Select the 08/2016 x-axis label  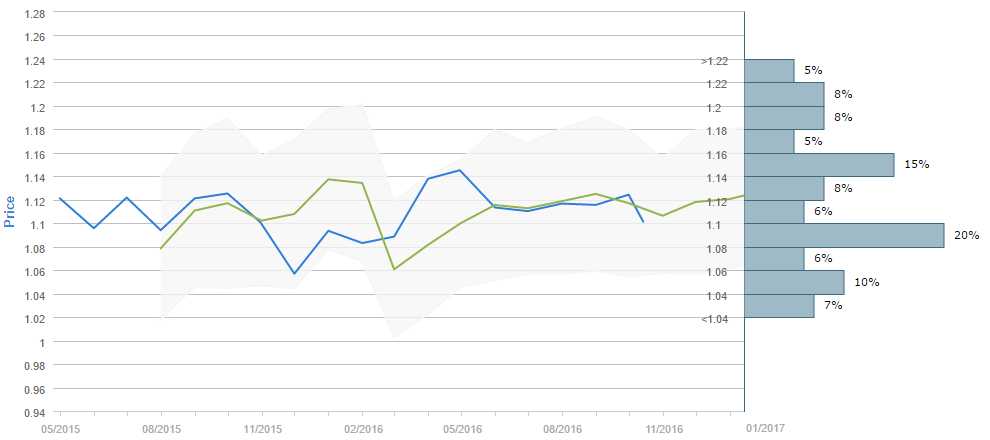pyautogui.click(x=562, y=428)
